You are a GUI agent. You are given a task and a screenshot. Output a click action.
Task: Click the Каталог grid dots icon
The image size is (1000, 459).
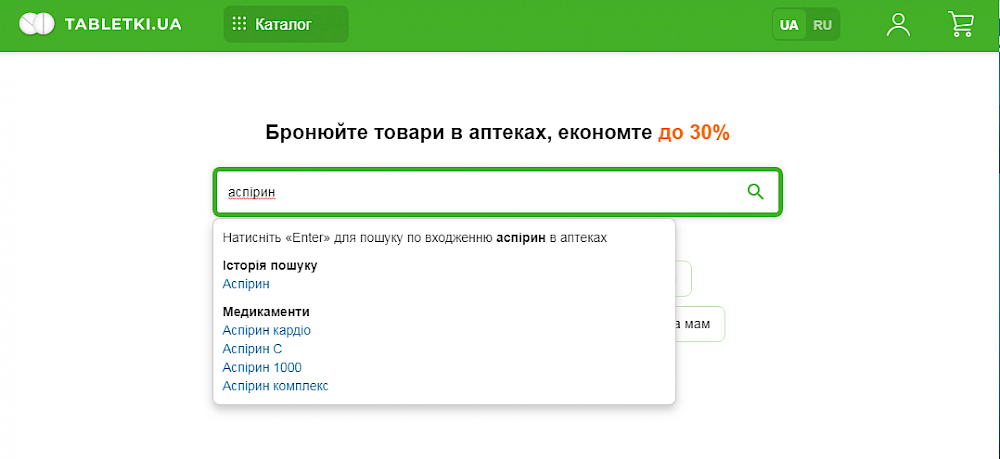click(x=239, y=24)
